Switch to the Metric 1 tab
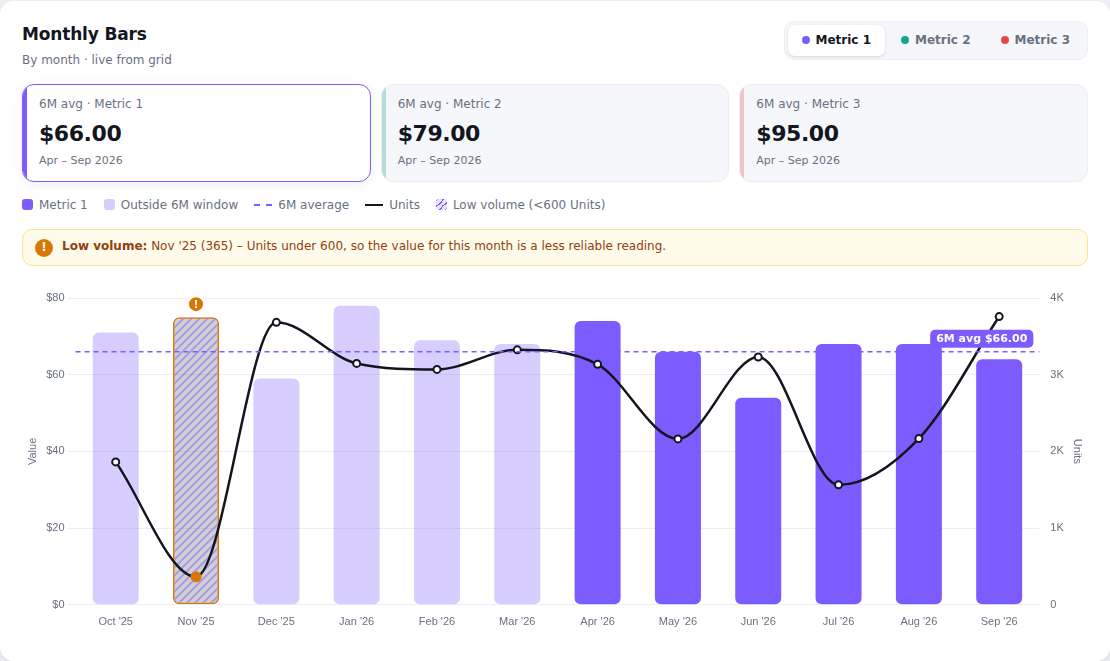1110x661 pixels. click(x=836, y=40)
